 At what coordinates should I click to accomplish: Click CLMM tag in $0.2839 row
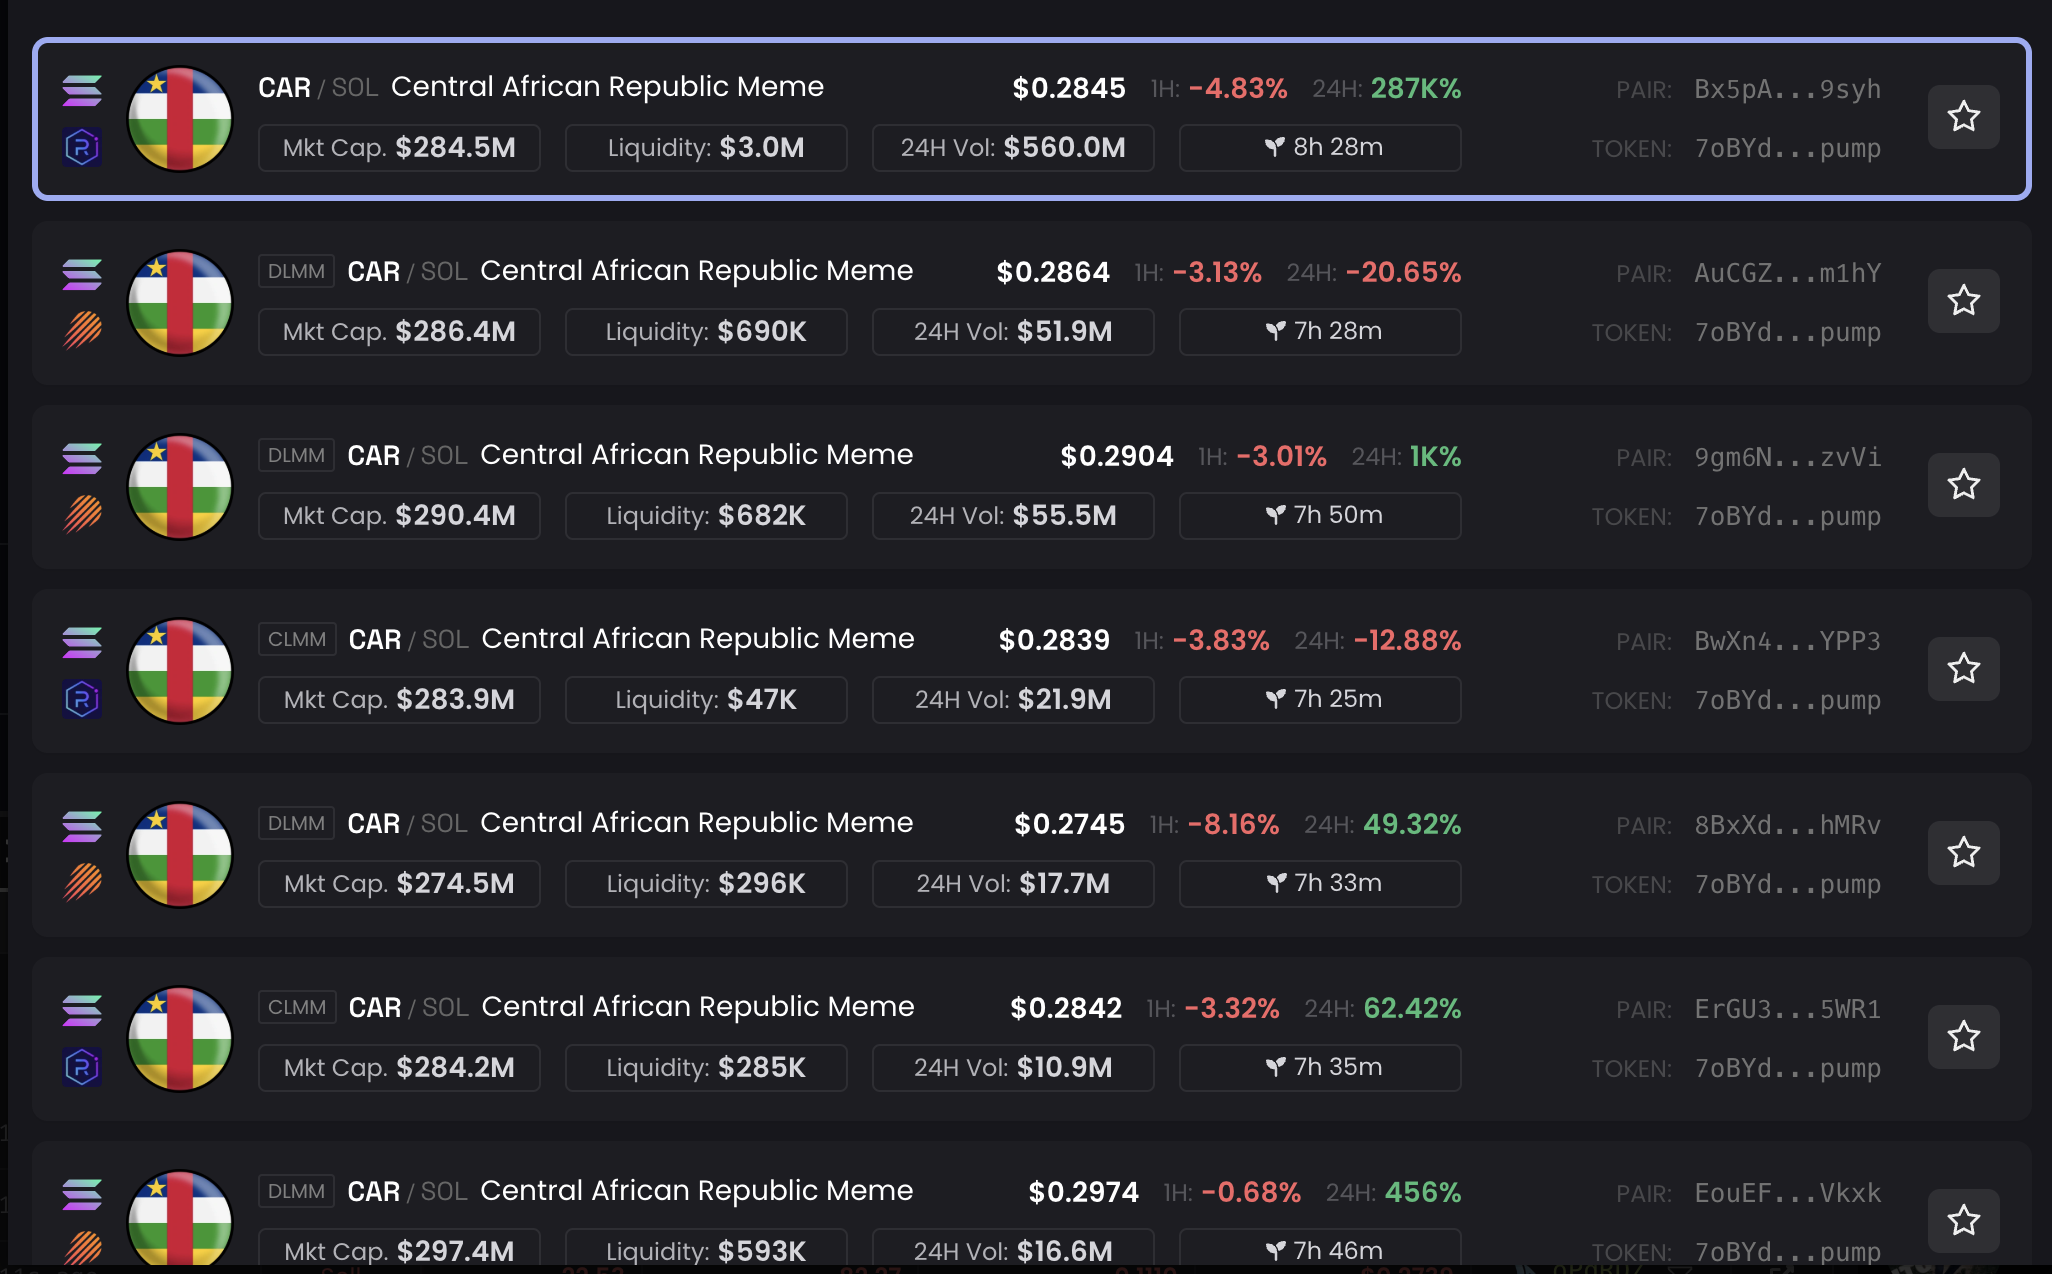(297, 639)
